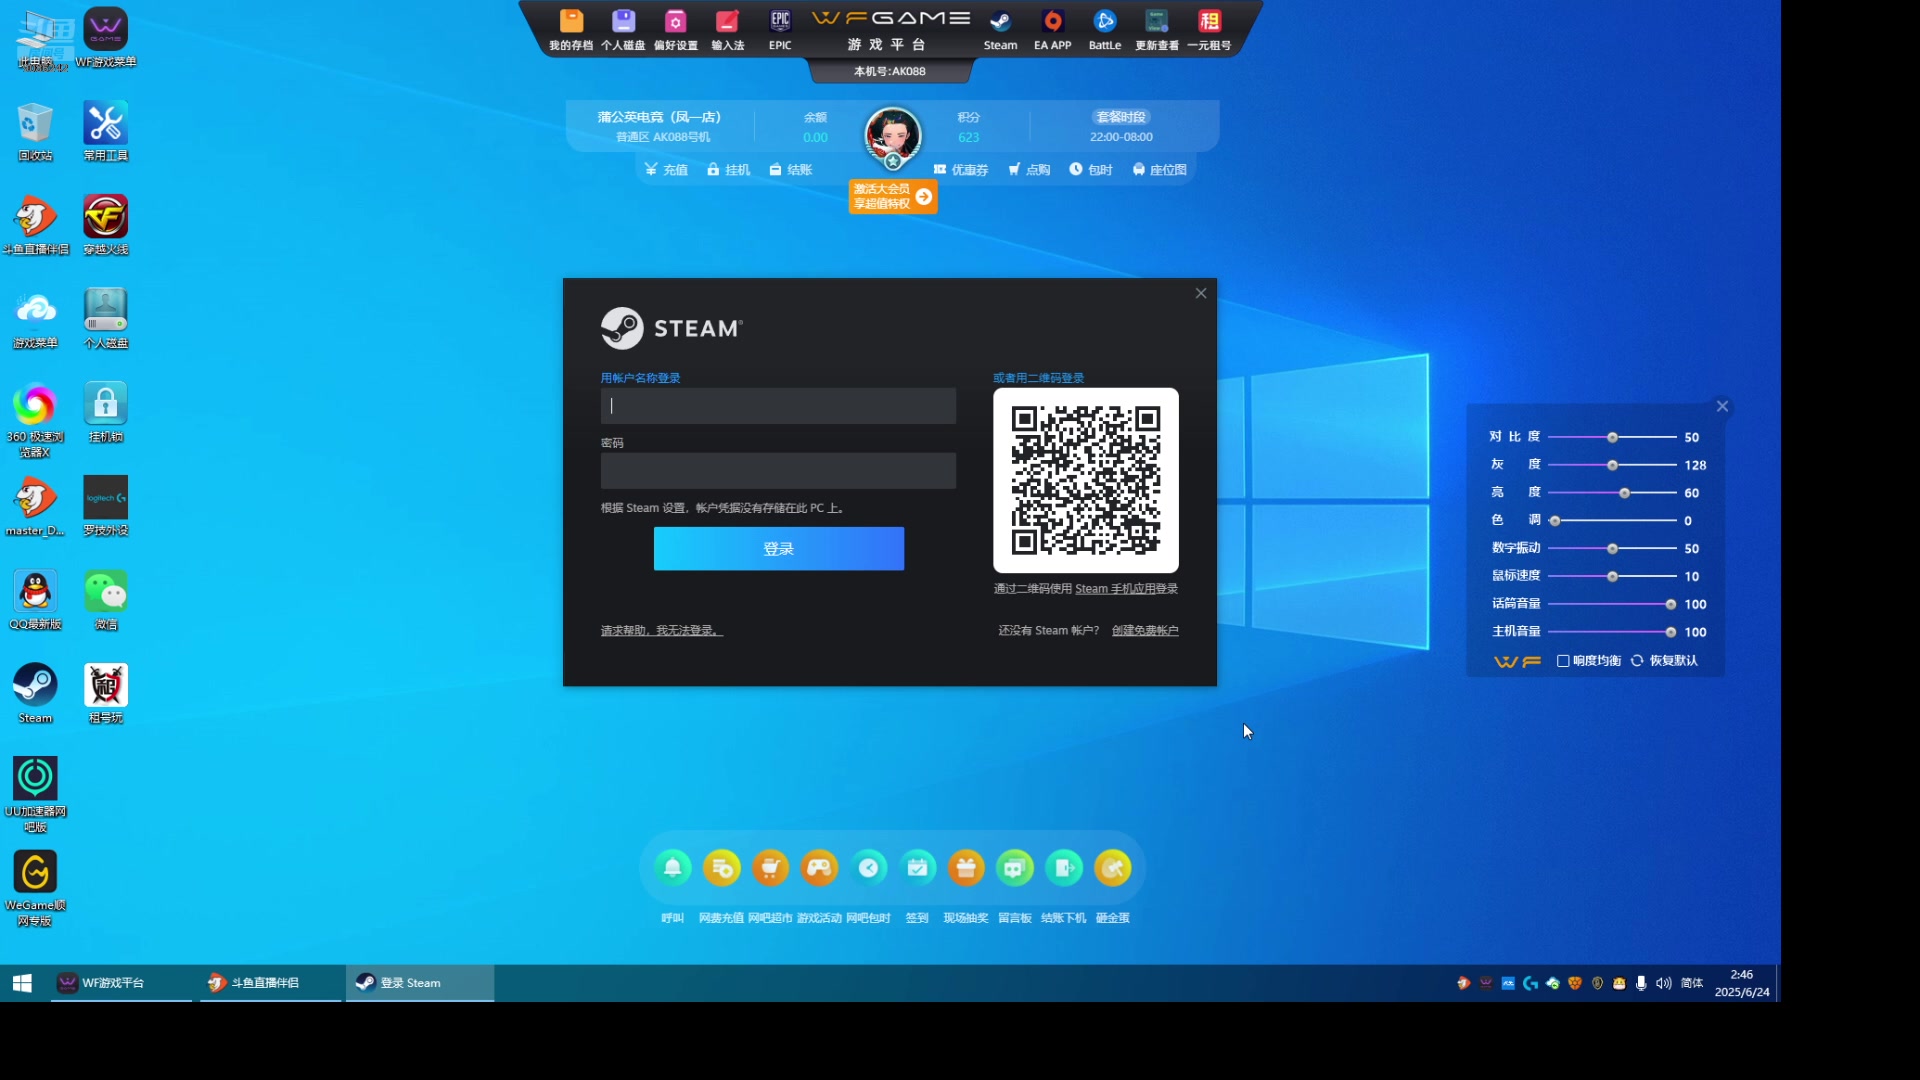Launch EA APP from the toolbar
Image resolution: width=1920 pixels, height=1080 pixels.
tap(1053, 30)
